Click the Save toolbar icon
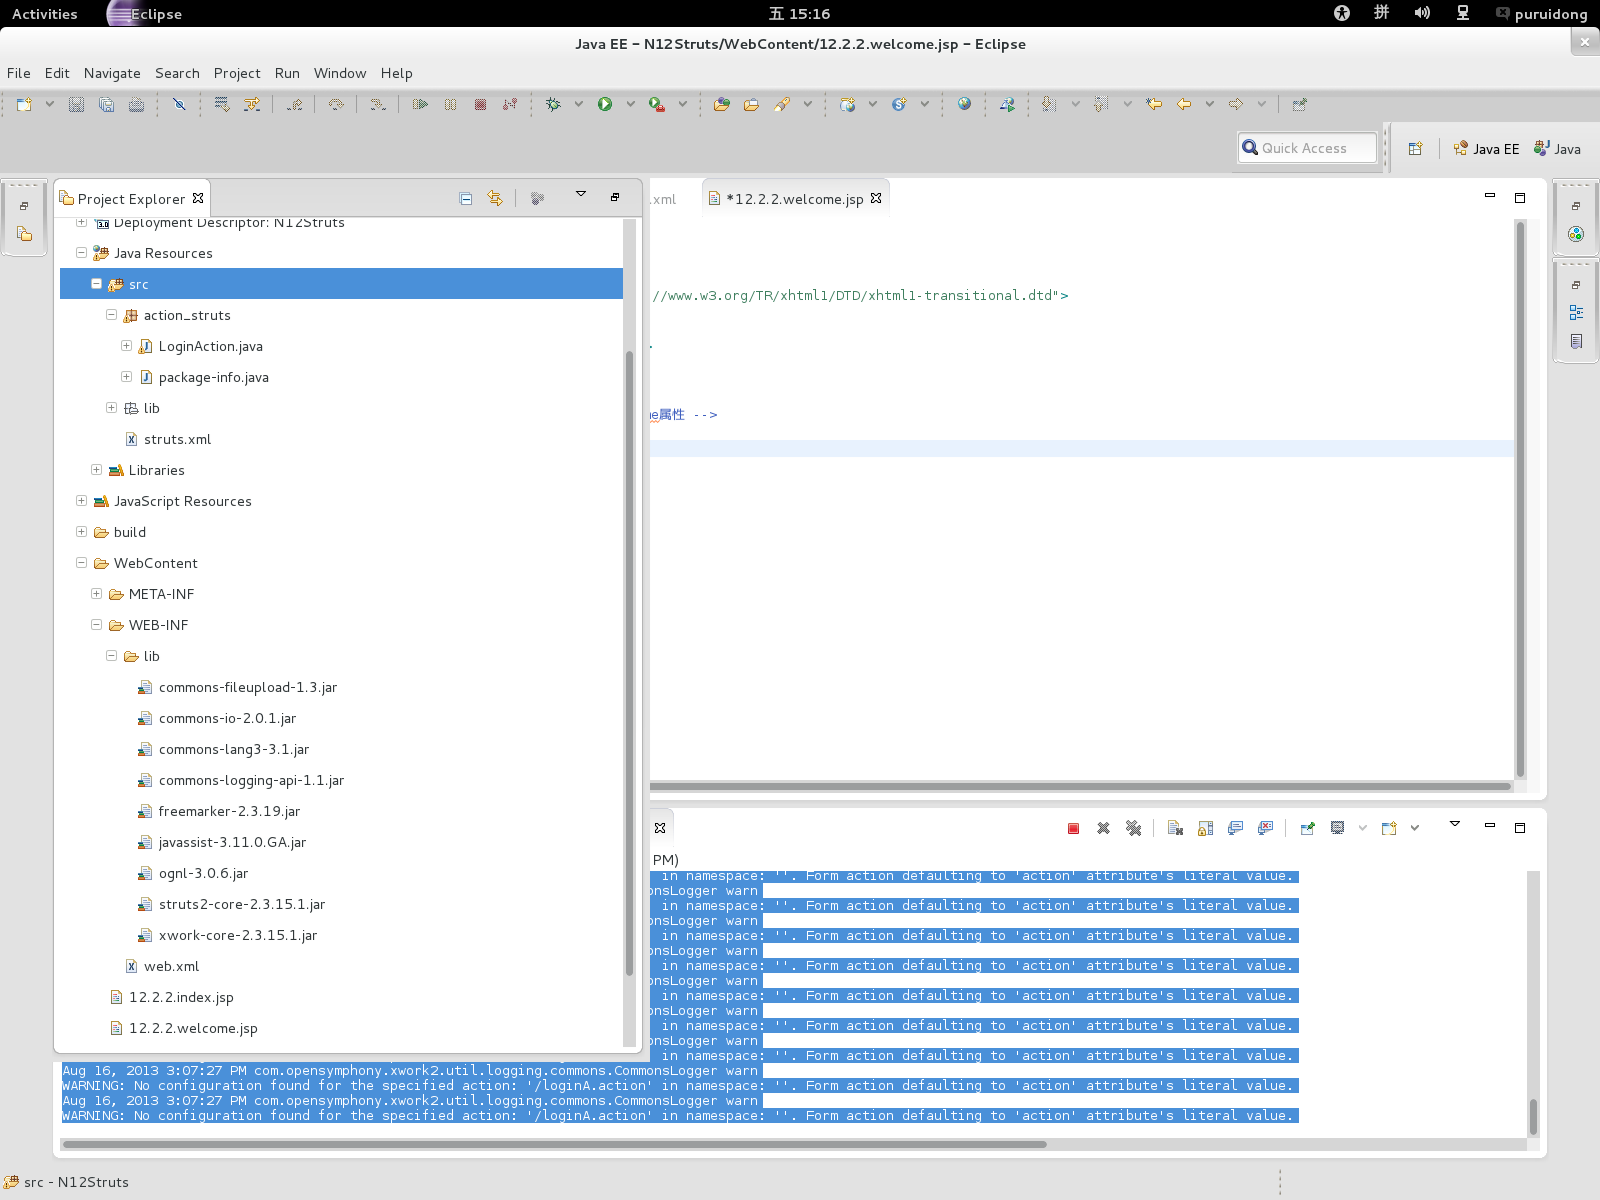Image resolution: width=1600 pixels, height=1200 pixels. pyautogui.click(x=76, y=104)
